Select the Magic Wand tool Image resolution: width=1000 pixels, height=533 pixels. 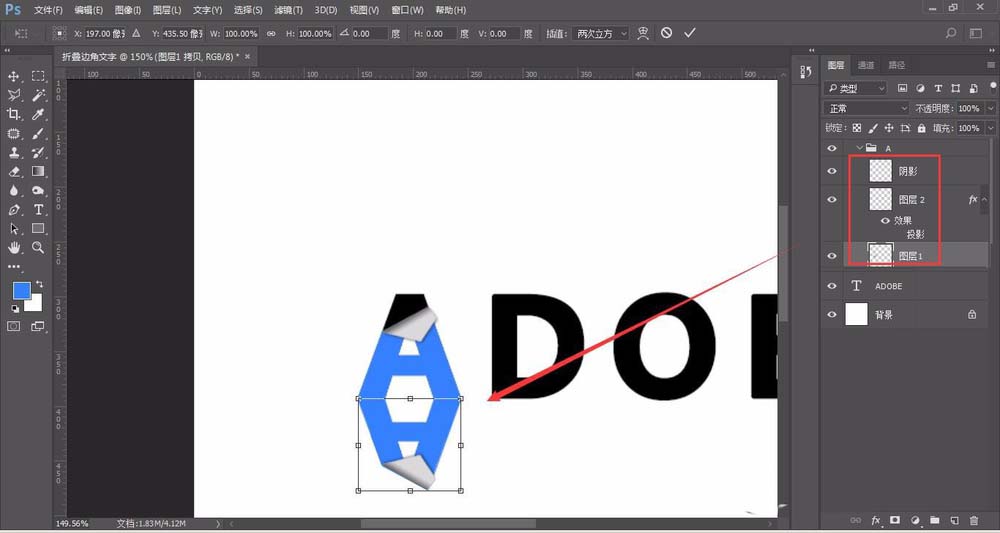(x=38, y=96)
